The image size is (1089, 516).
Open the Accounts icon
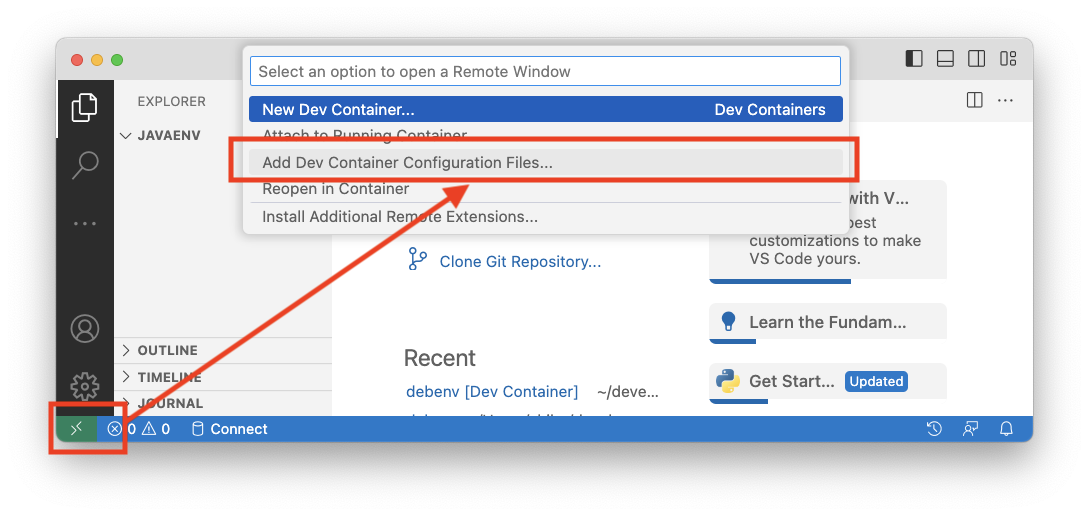pos(85,328)
